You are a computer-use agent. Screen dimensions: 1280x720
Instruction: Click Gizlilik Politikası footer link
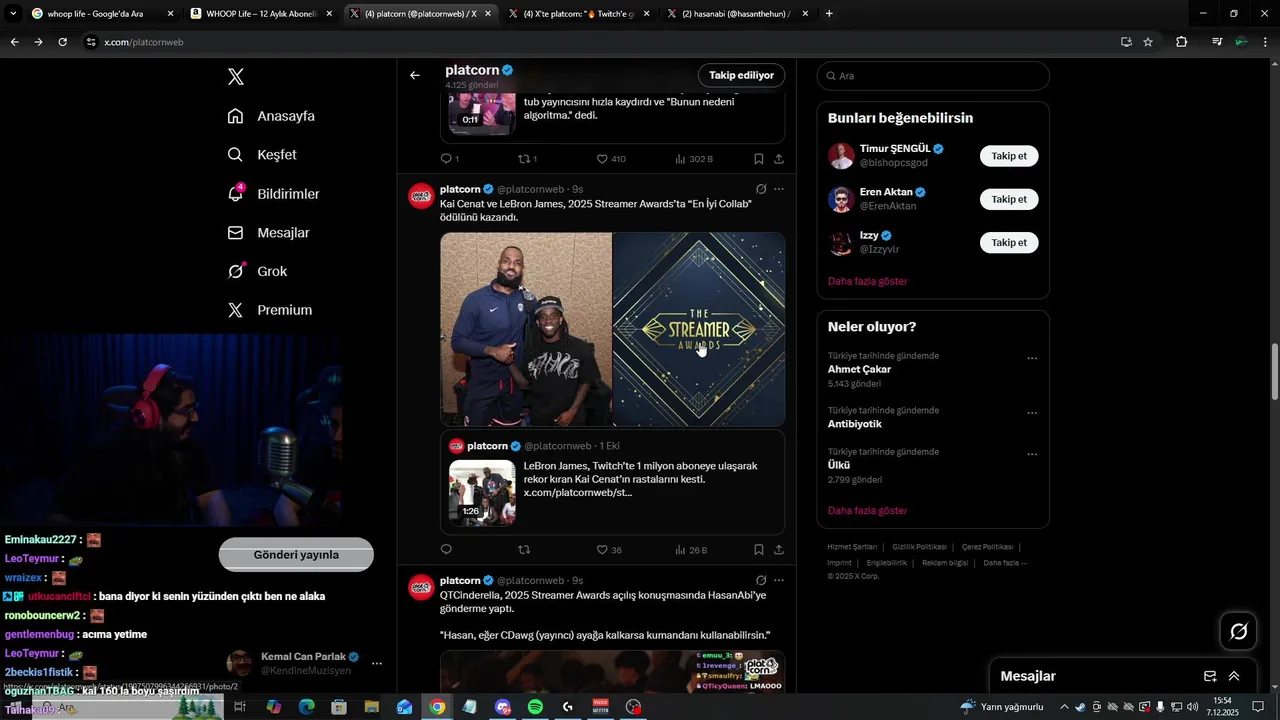click(919, 547)
